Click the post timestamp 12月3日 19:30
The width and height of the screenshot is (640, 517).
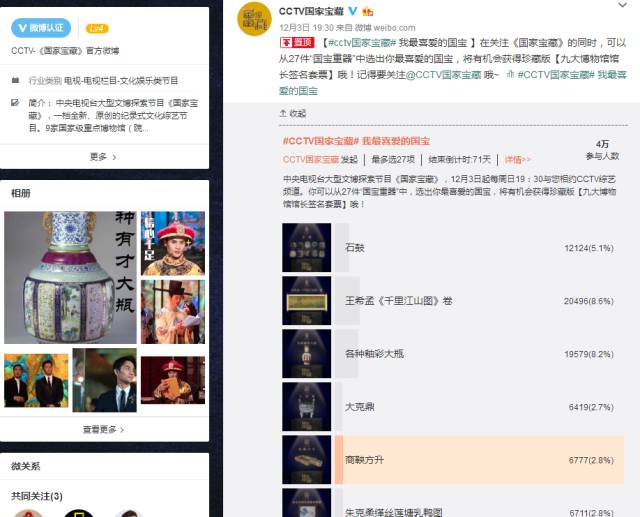coord(307,28)
